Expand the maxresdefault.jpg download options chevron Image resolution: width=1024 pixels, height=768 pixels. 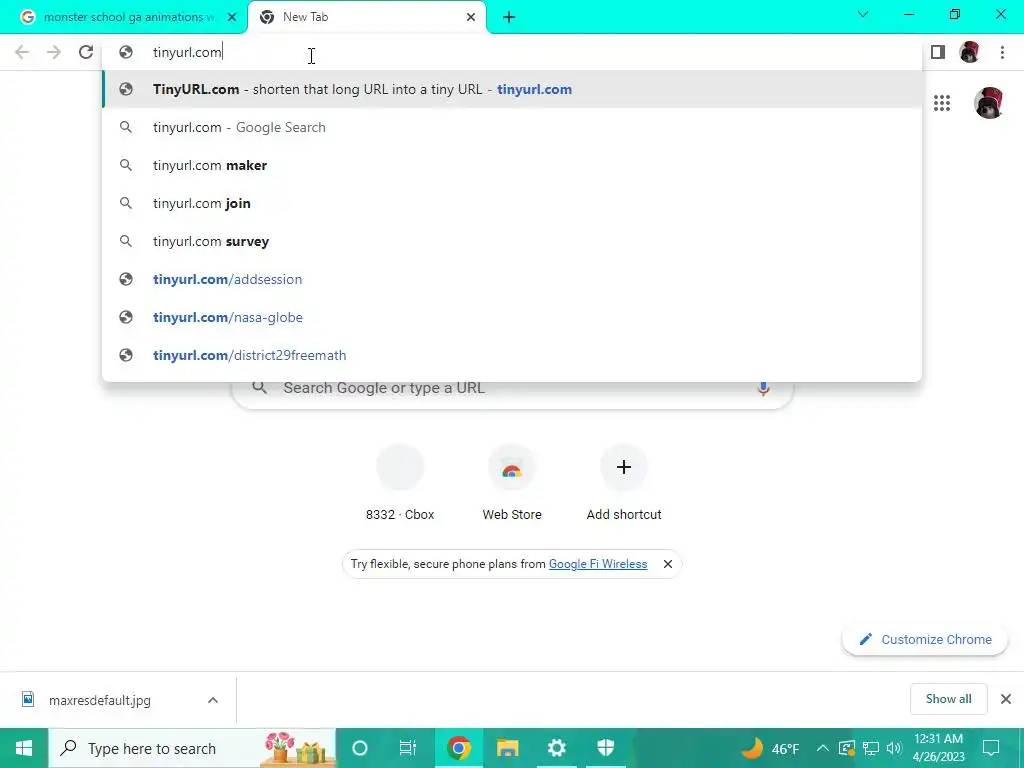[213, 700]
